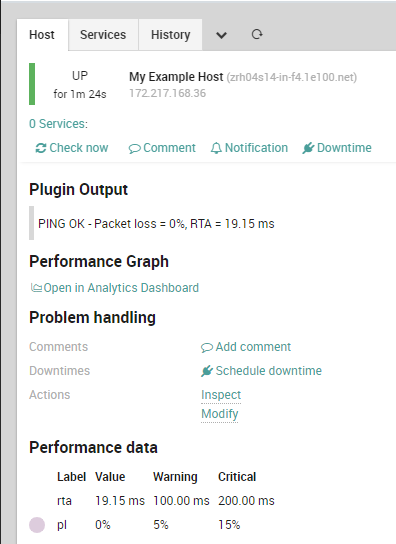Viewport: 396px width, 544px height.
Task: Click the Schedule downtime plug icon
Action: coord(207,371)
